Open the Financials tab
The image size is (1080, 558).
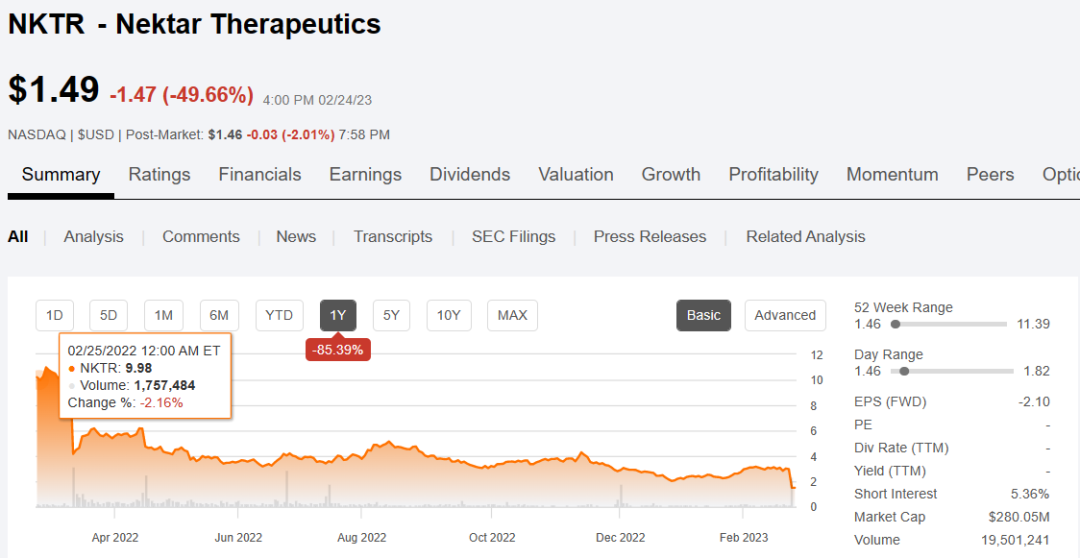[x=260, y=174]
